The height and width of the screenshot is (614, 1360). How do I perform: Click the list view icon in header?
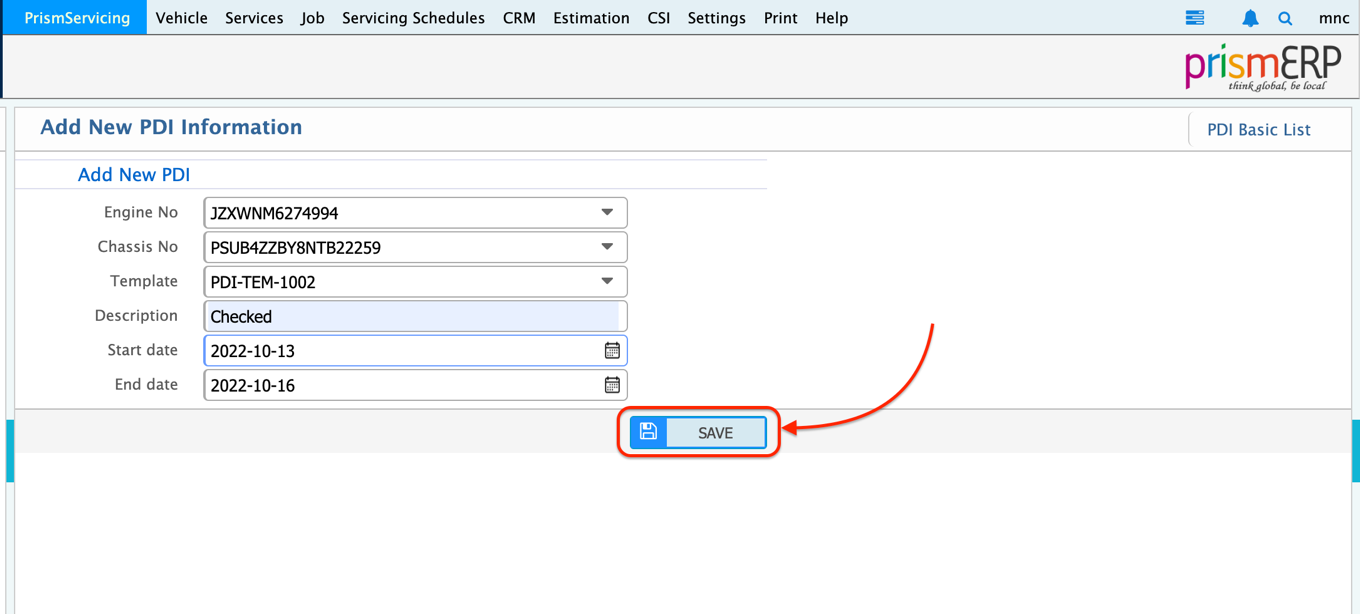(1195, 18)
